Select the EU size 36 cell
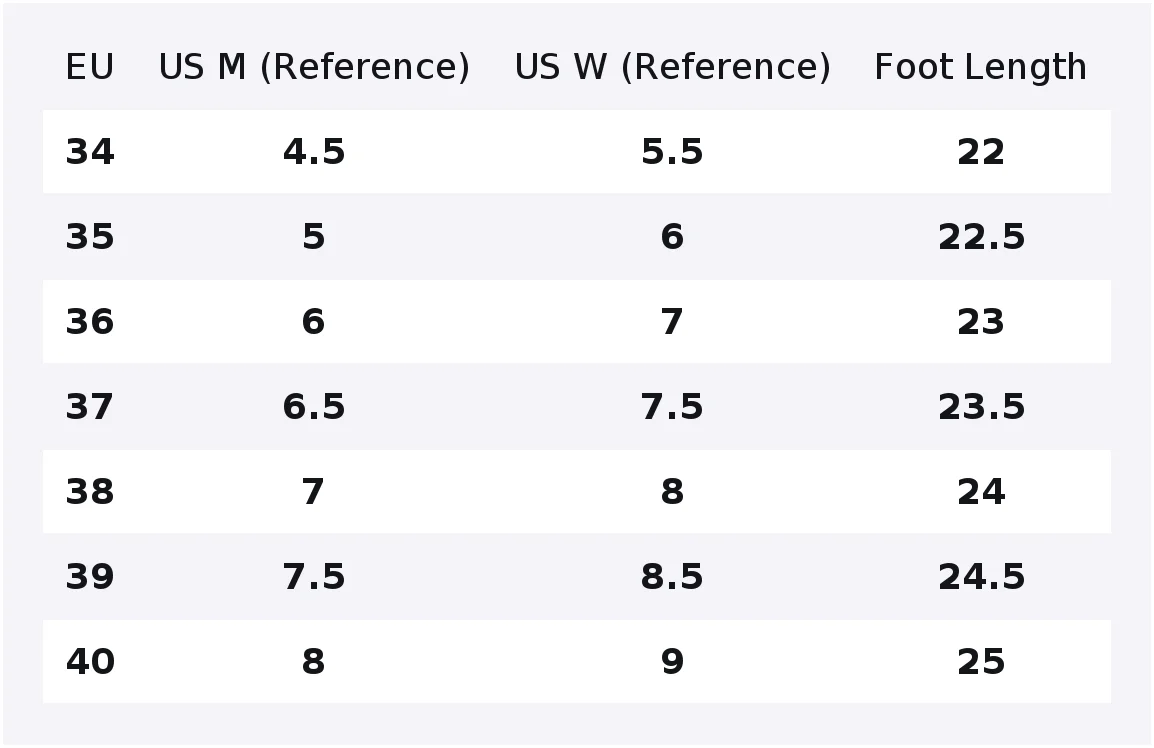1154x748 pixels. (90, 322)
